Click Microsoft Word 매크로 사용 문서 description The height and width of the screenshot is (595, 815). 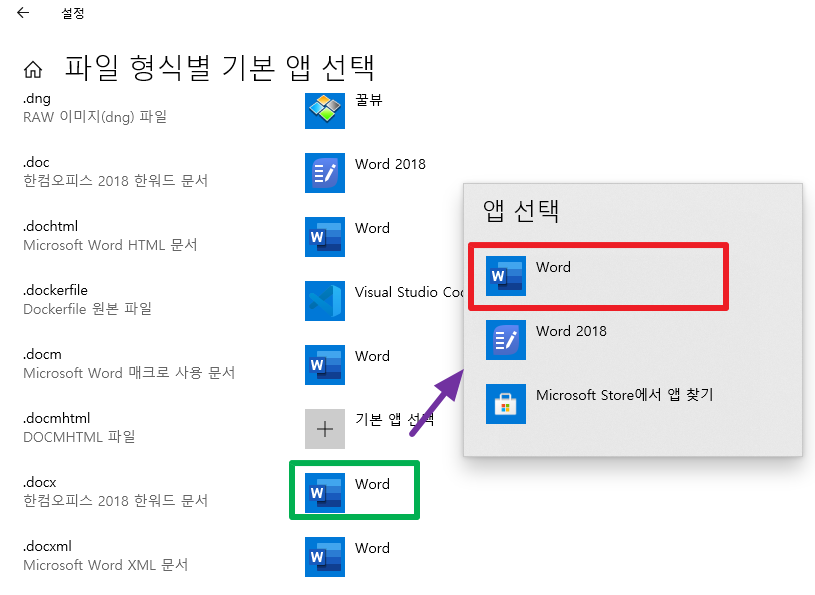tap(129, 373)
